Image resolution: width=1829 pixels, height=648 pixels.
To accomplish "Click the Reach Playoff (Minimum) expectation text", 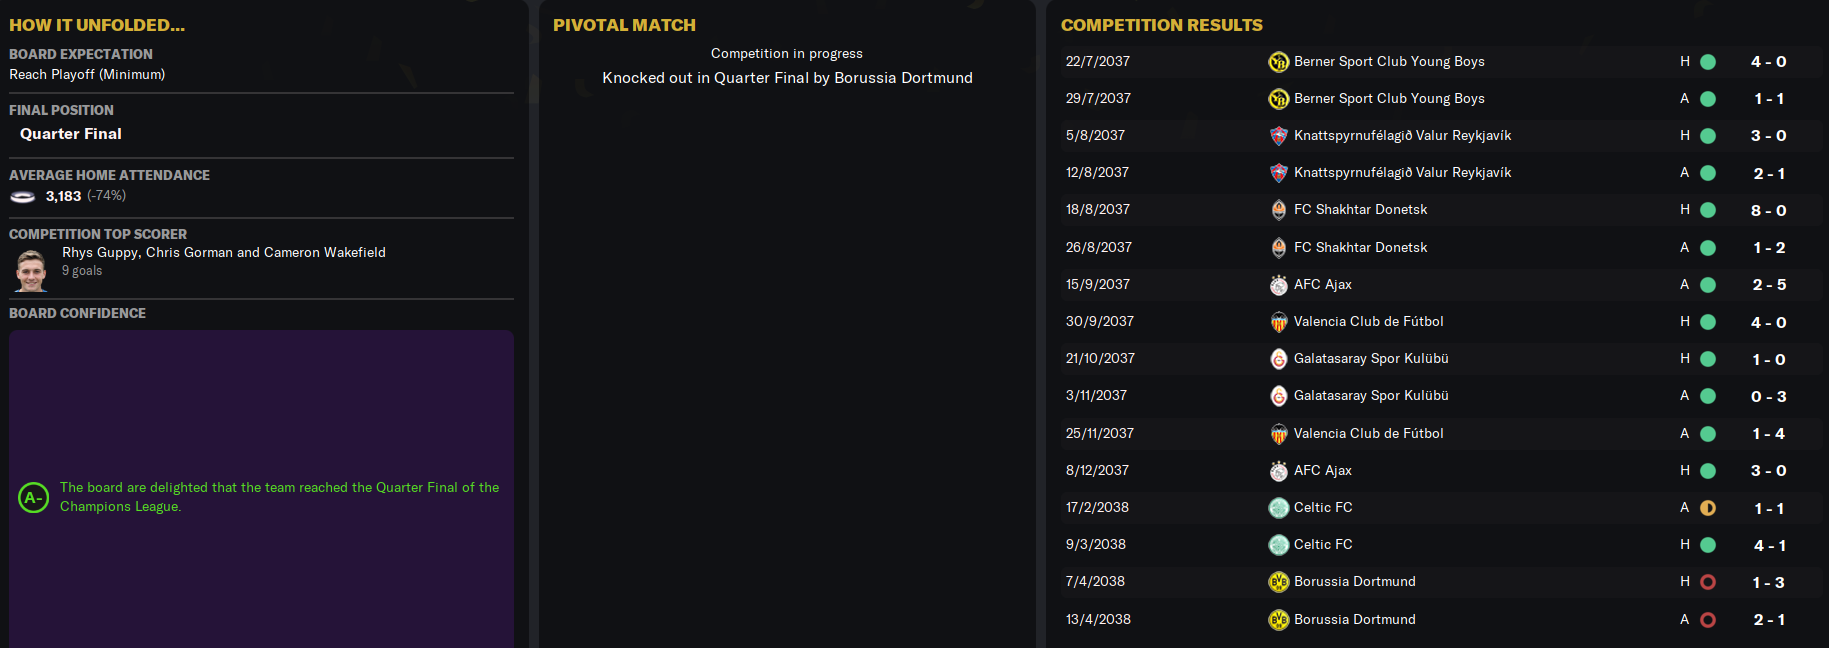I will (x=87, y=75).
